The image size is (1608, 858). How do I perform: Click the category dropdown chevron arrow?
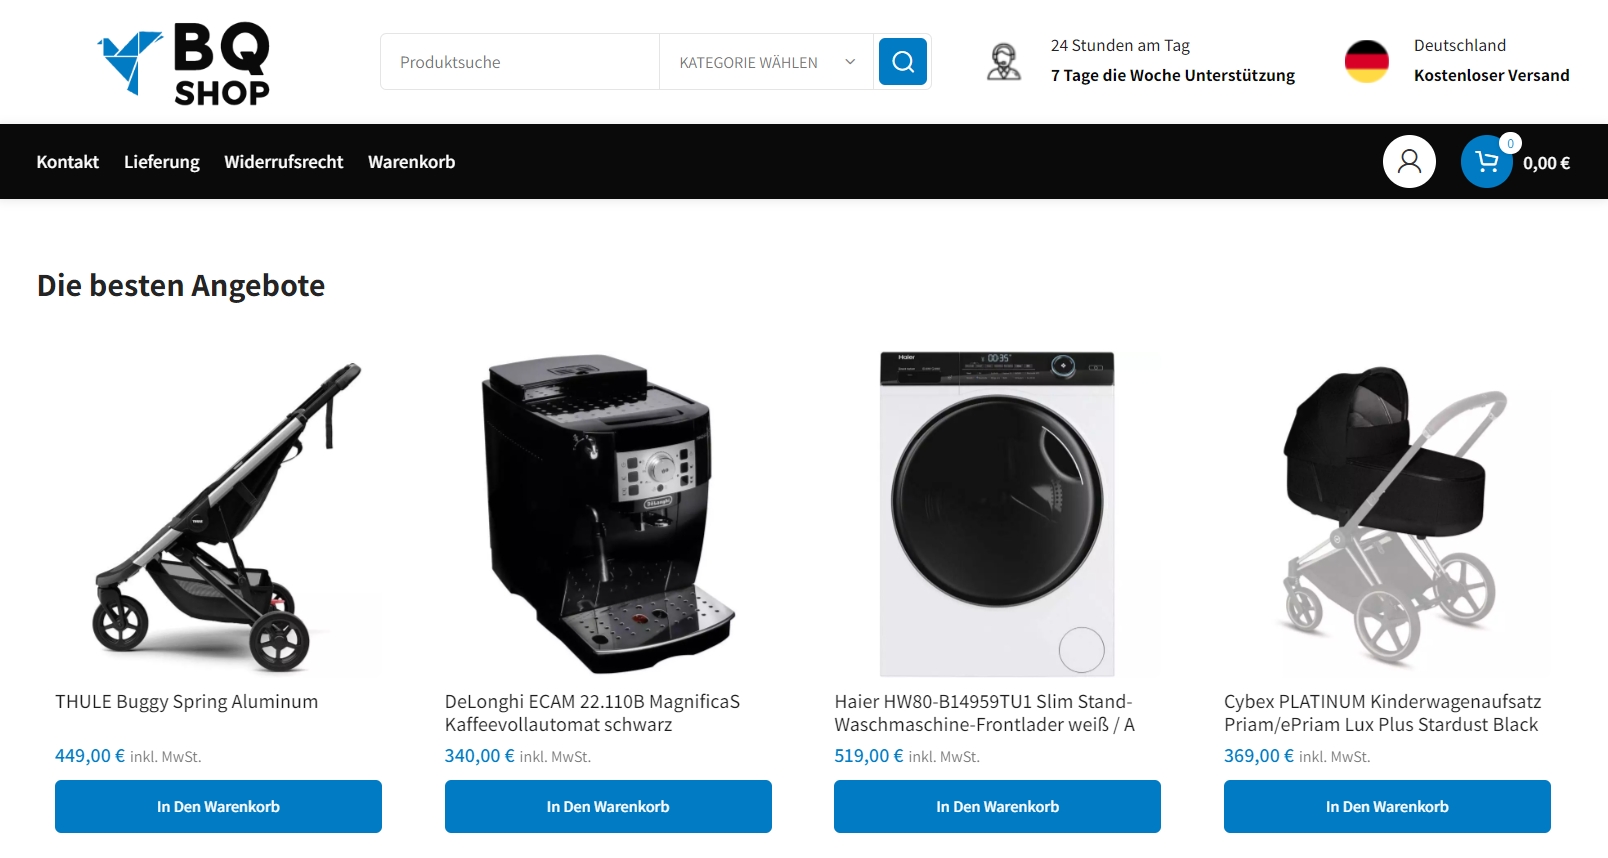click(850, 62)
